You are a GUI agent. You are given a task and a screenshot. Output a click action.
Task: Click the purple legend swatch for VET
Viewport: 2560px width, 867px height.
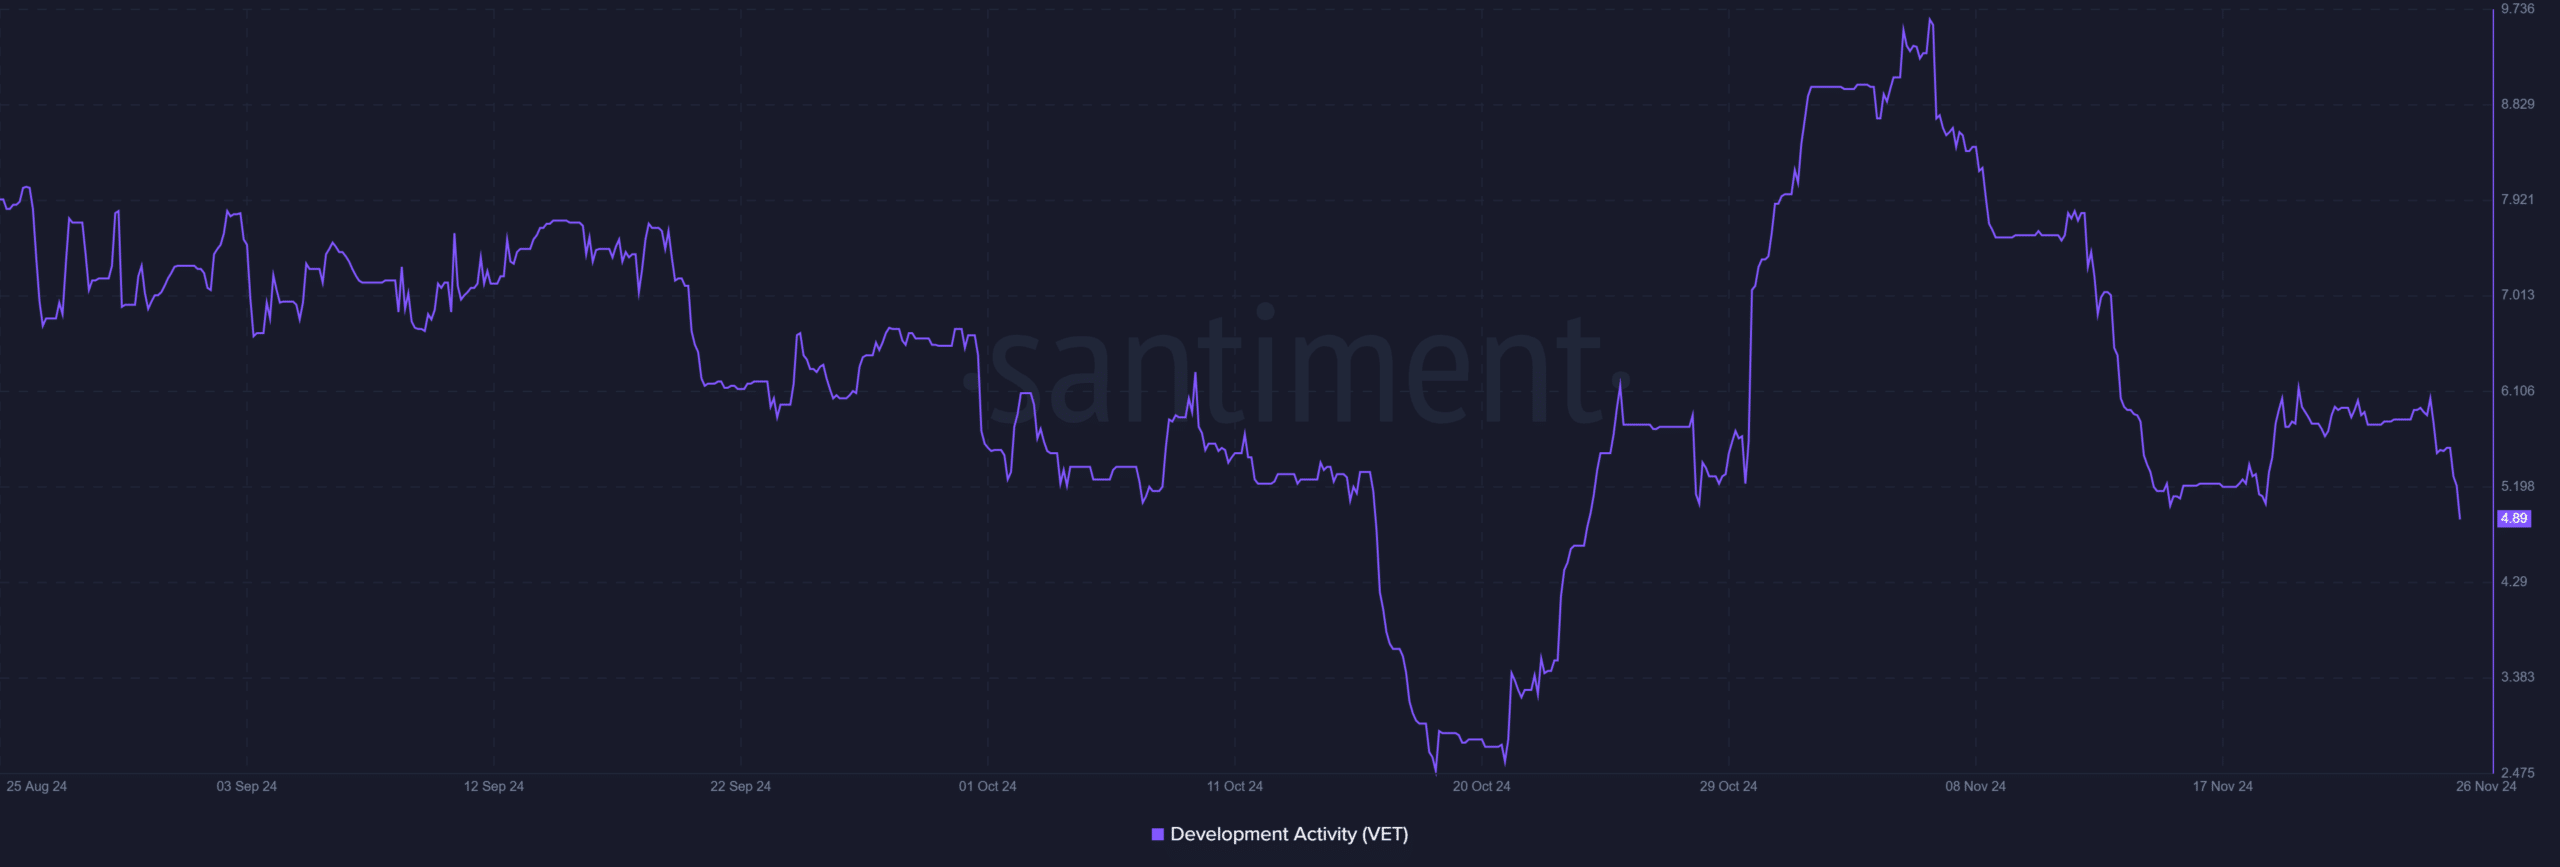(1158, 834)
